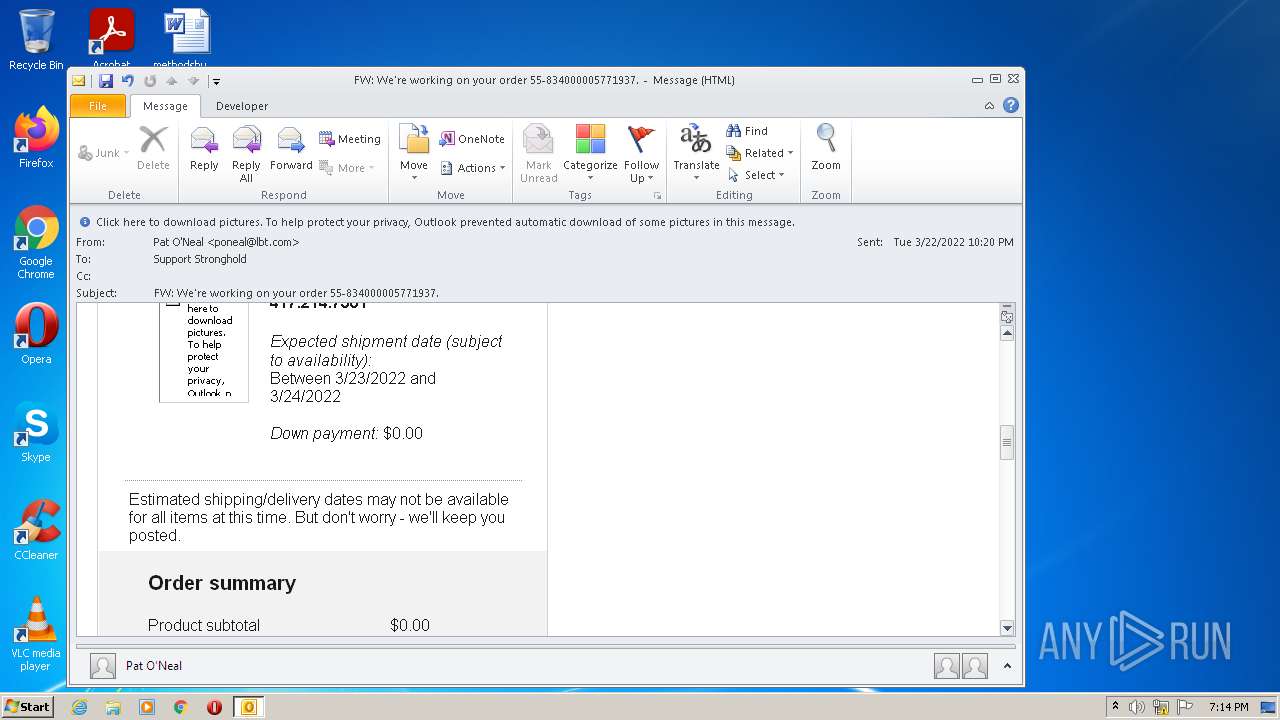Save the message via floppy disk icon
Screen dimensions: 1280x720
(x=105, y=81)
